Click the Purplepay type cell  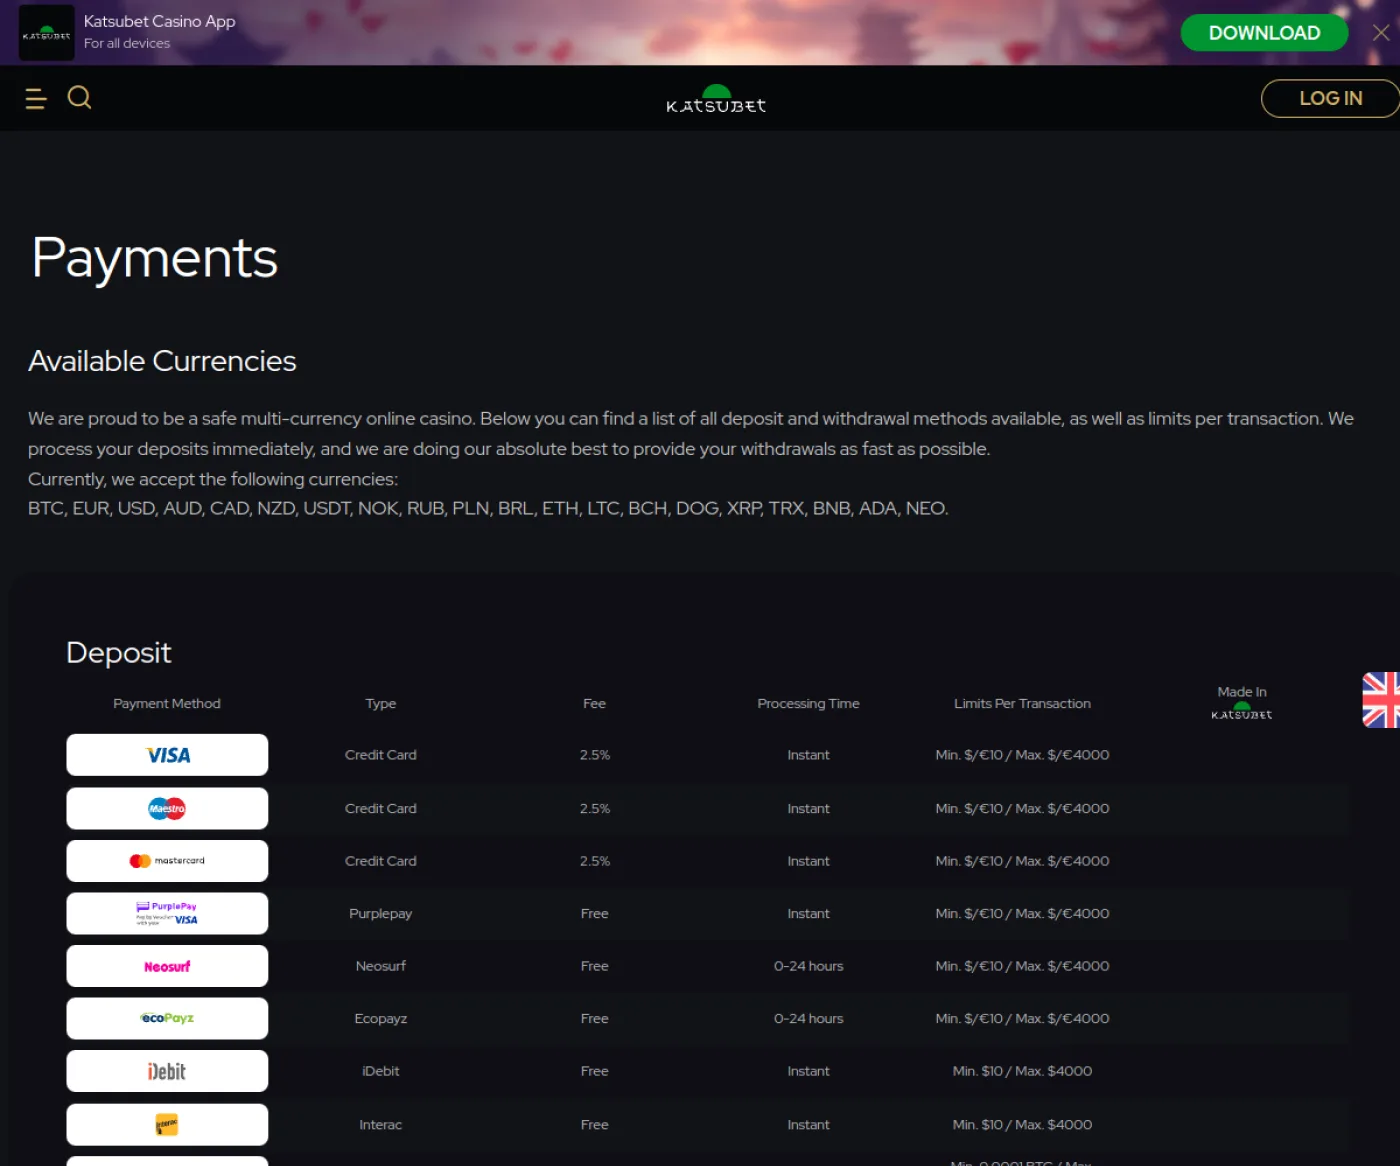point(381,914)
